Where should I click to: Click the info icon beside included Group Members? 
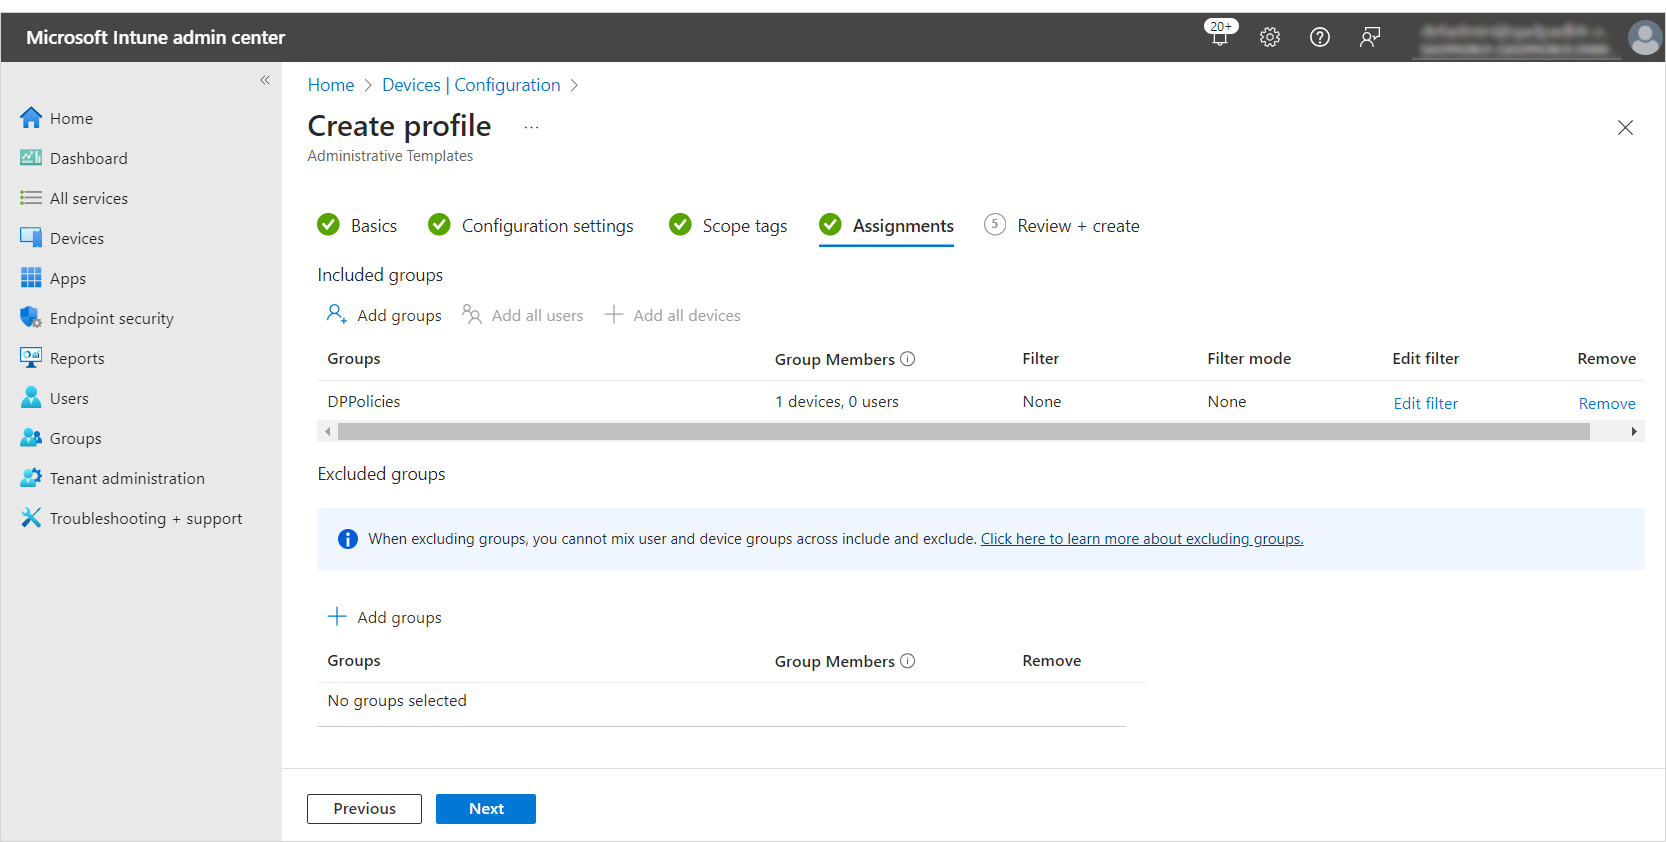click(908, 359)
